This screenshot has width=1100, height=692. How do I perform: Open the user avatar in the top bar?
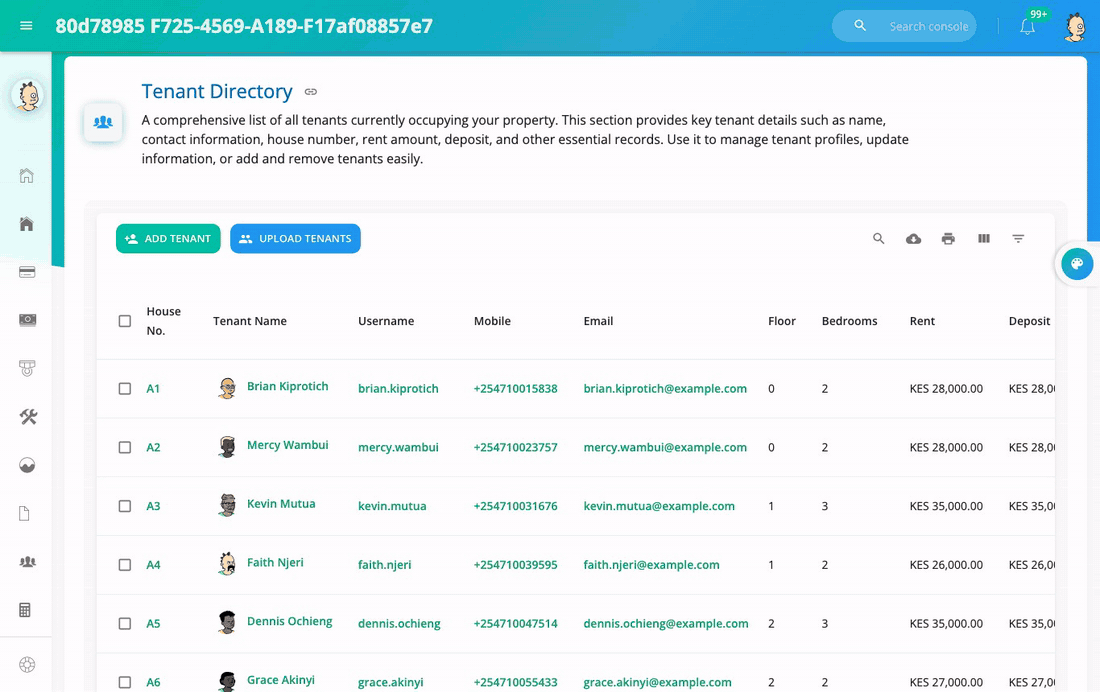click(1075, 27)
